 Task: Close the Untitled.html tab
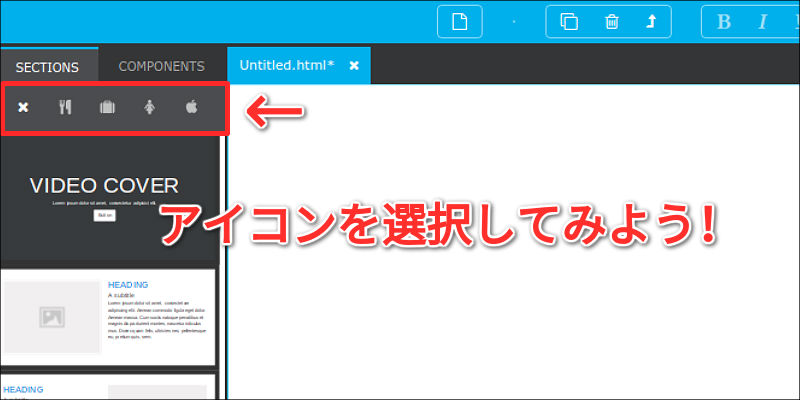[354, 65]
